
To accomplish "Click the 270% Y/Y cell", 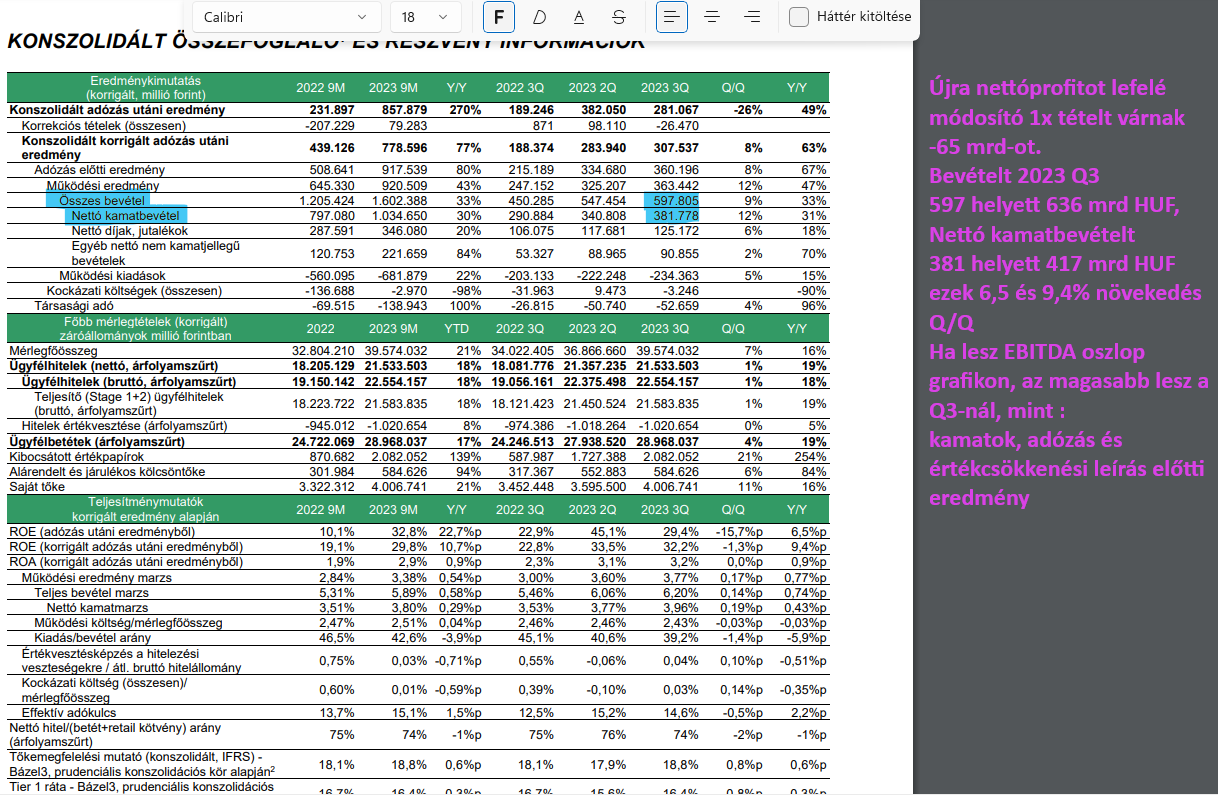I will [466, 110].
